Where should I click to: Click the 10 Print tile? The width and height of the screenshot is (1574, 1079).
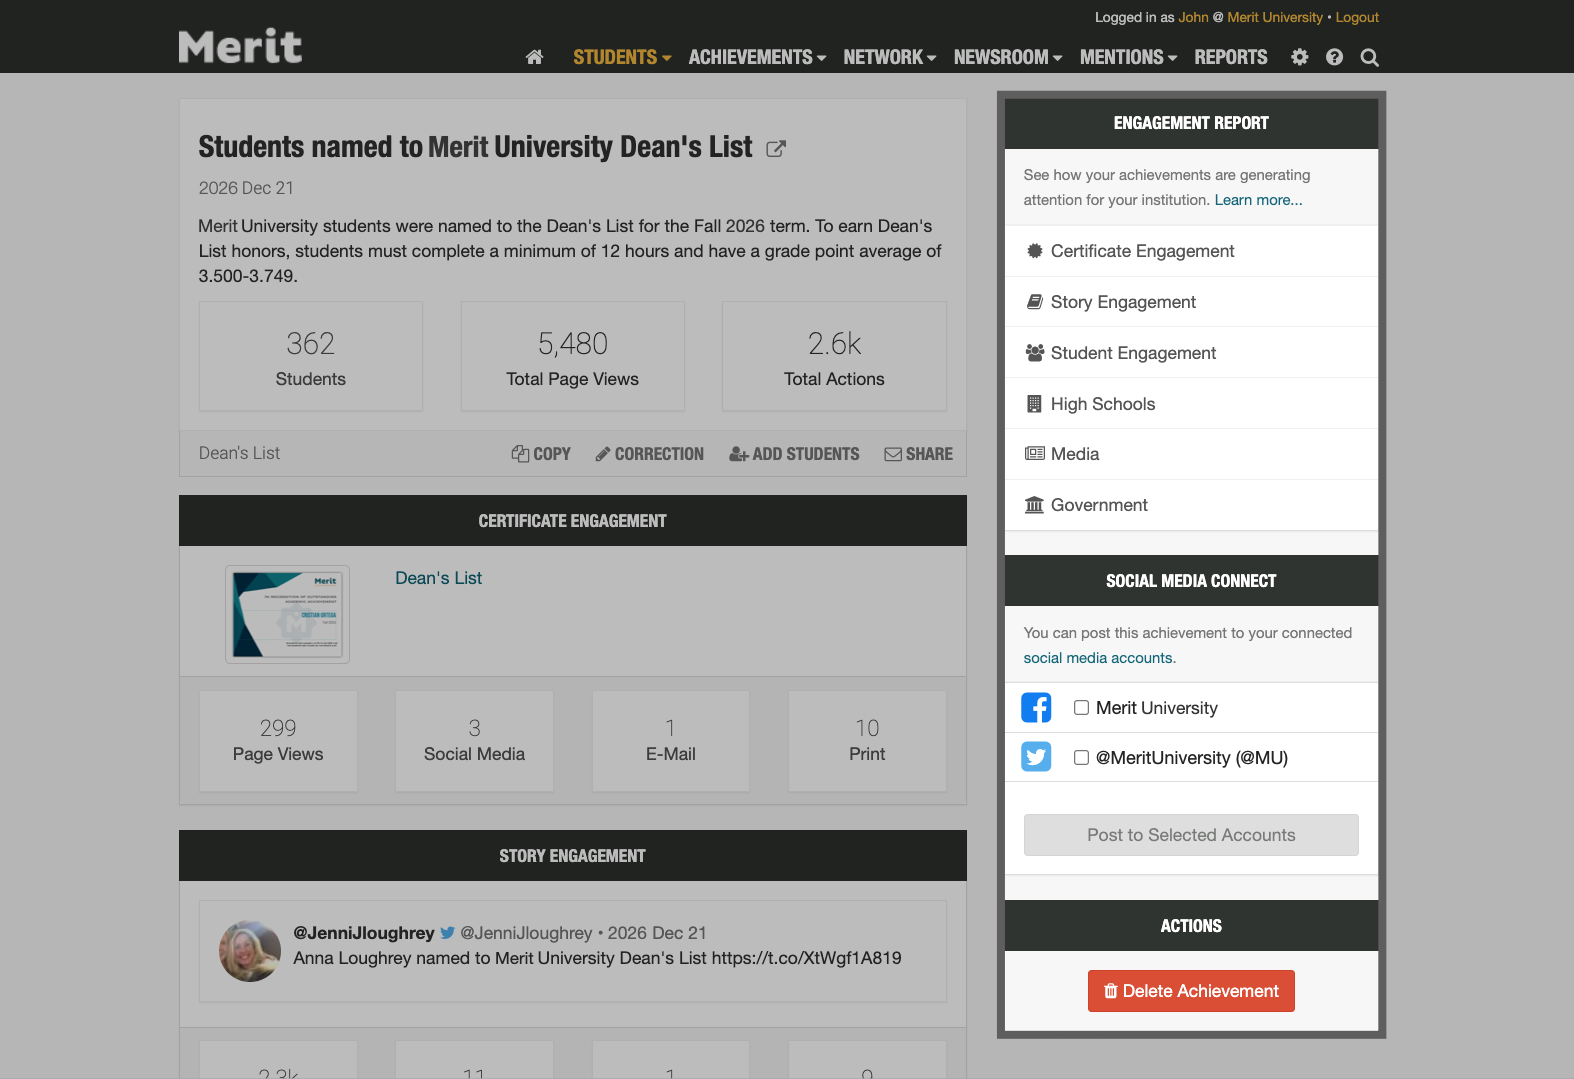coord(867,741)
